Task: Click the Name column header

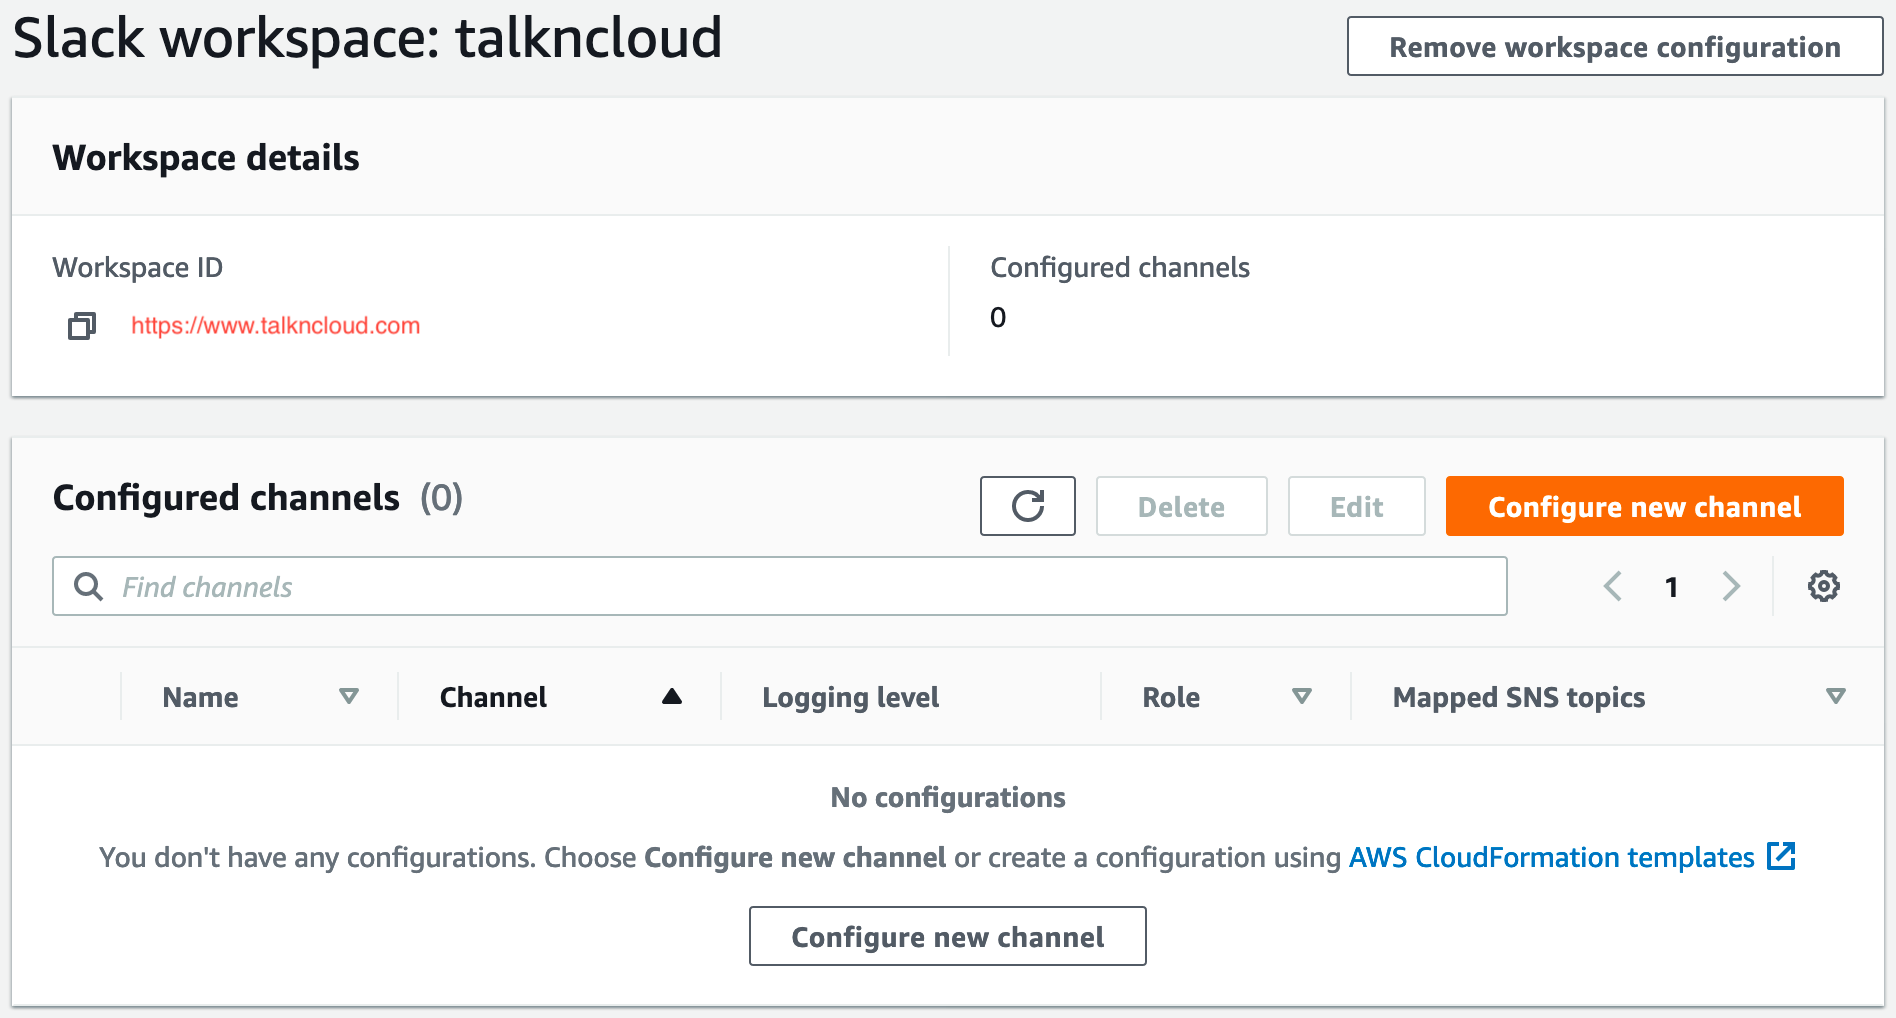Action: tap(200, 697)
